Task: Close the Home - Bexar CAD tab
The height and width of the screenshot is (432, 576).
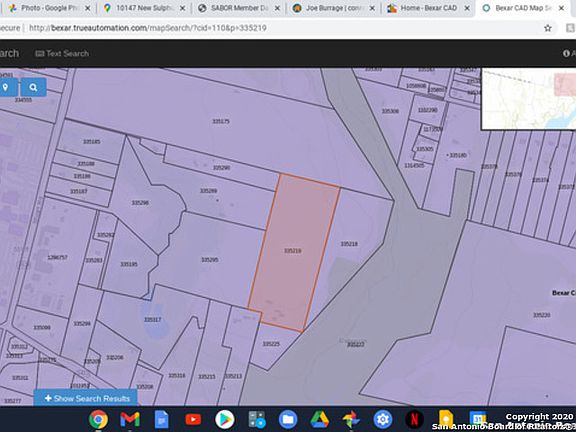Action: click(467, 8)
